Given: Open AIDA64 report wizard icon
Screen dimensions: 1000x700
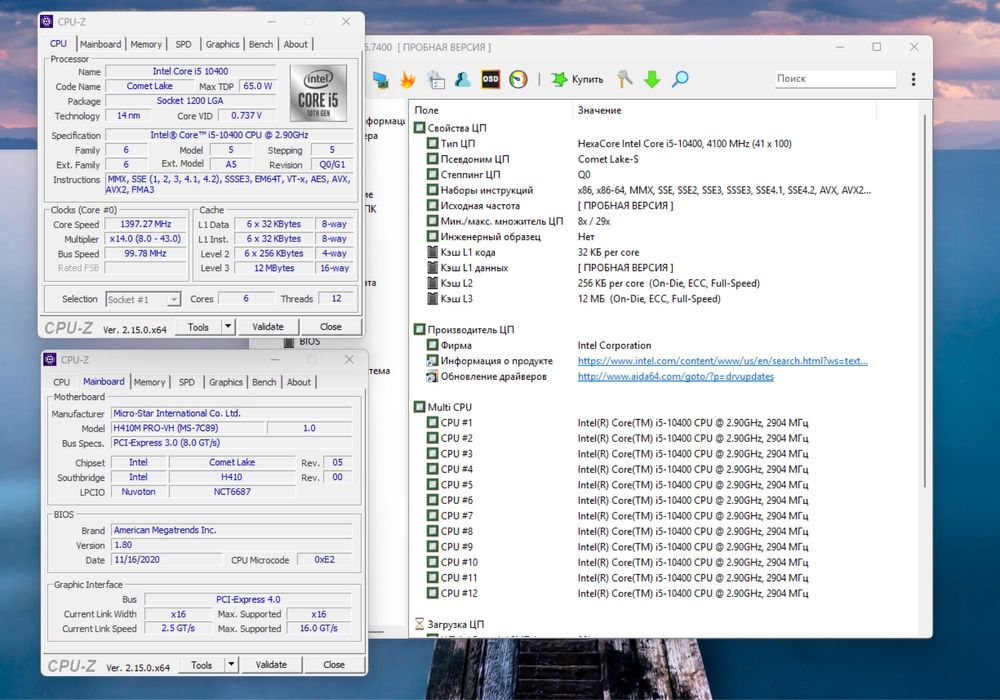Looking at the screenshot, I should coord(436,80).
